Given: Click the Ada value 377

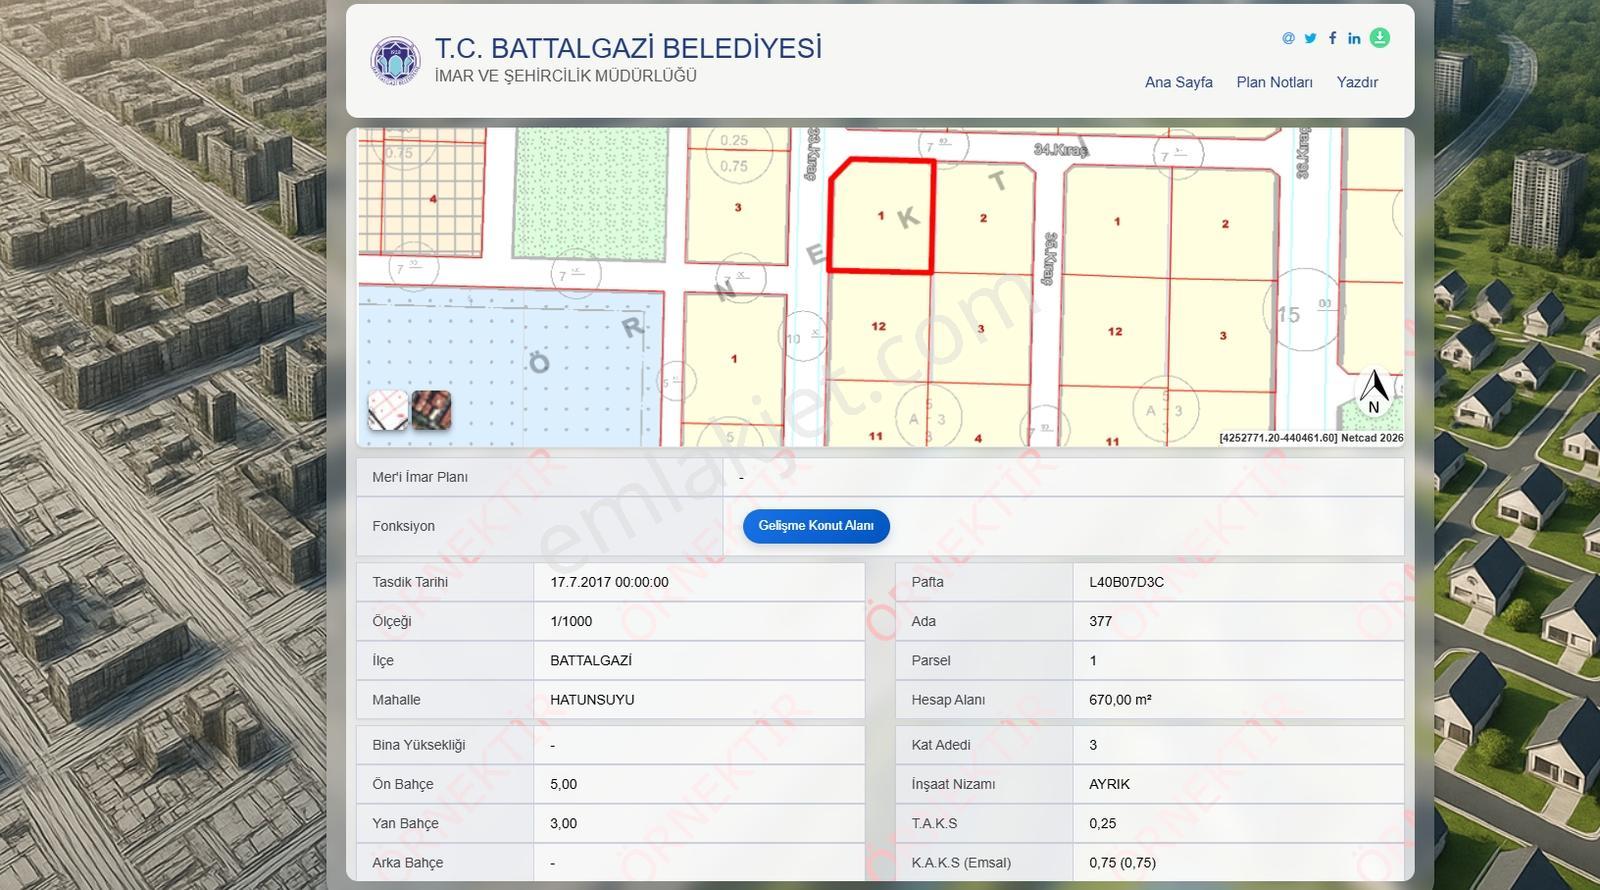Looking at the screenshot, I should click(x=1100, y=621).
